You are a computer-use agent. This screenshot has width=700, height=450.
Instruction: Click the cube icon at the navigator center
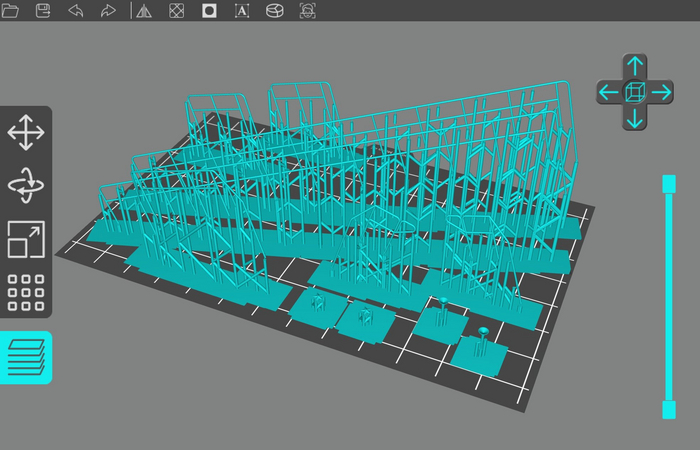point(634,92)
